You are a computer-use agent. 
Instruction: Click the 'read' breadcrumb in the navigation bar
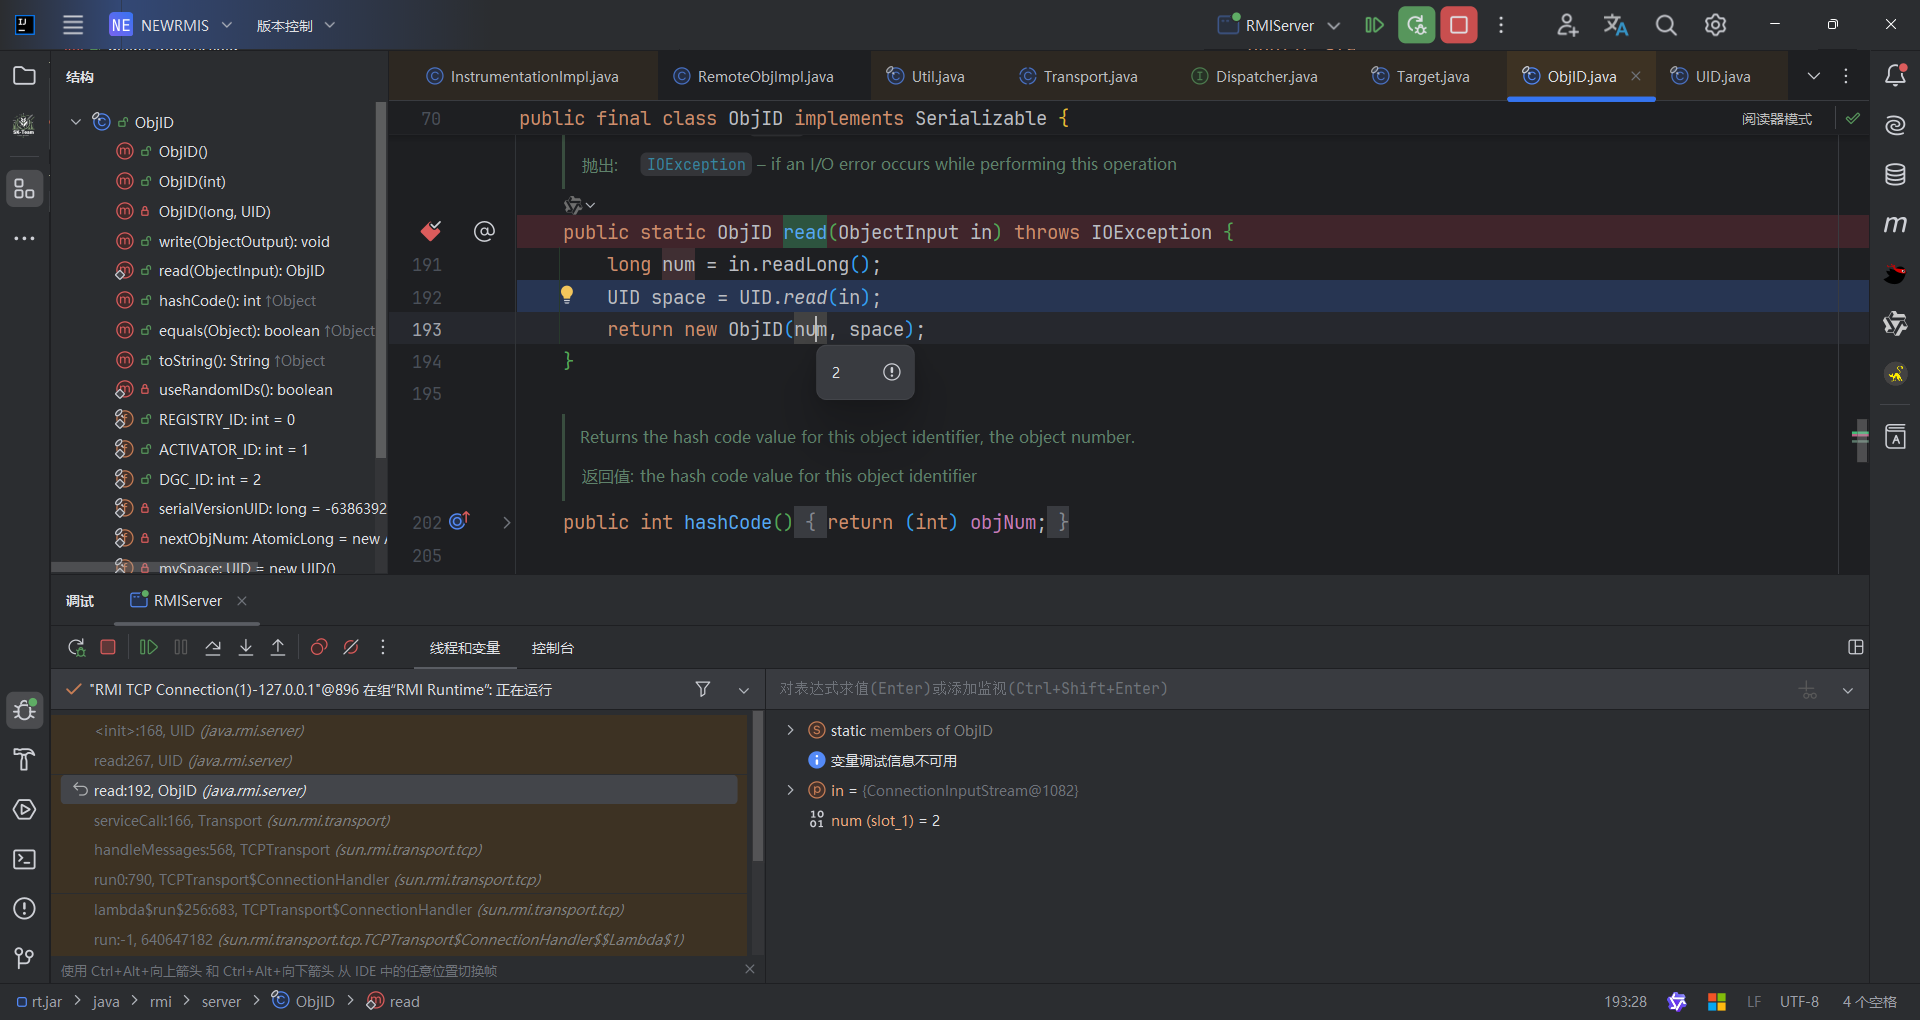(x=393, y=1001)
